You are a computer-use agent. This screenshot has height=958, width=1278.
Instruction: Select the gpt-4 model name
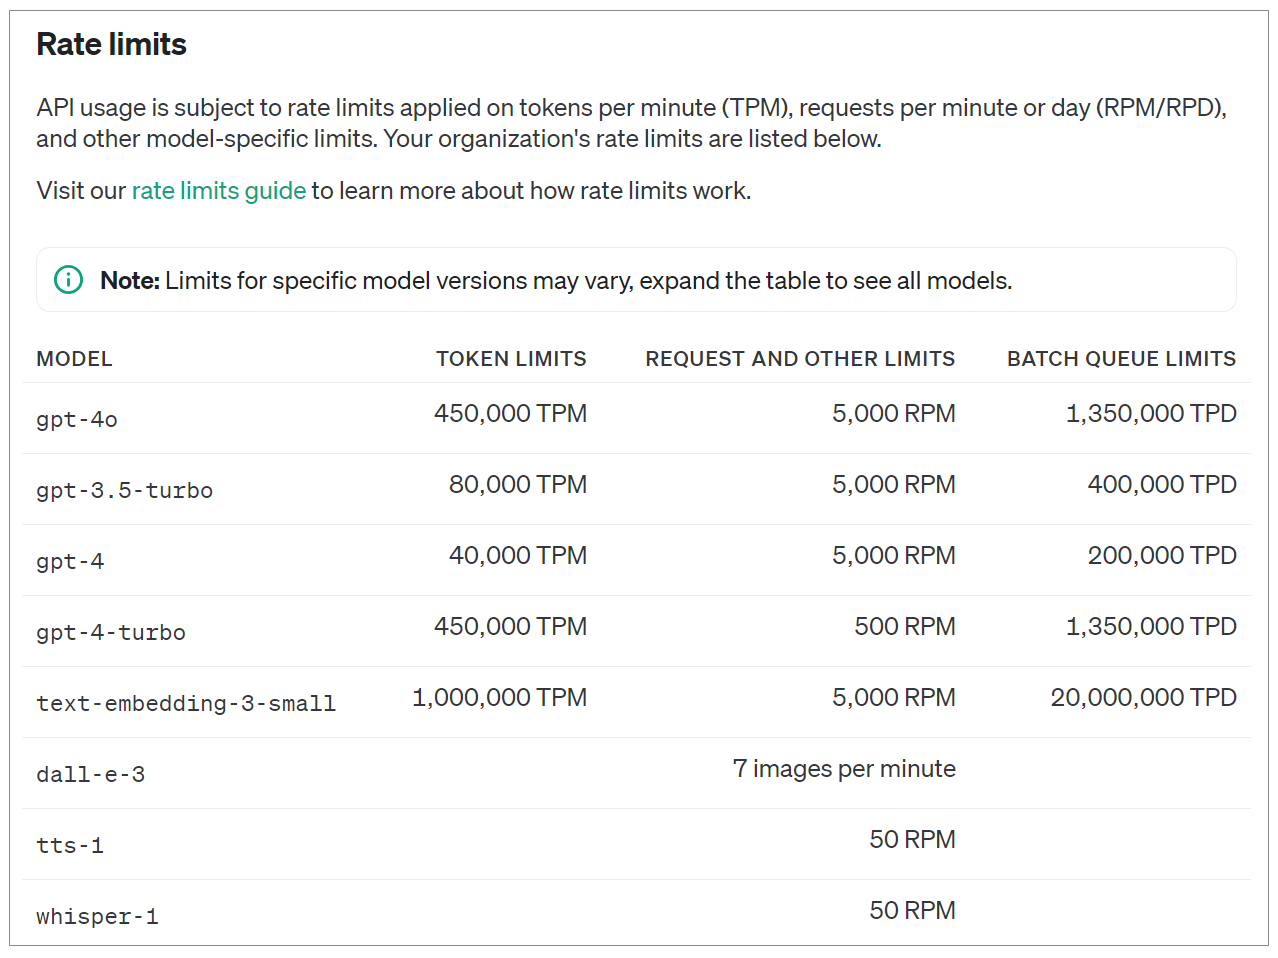(70, 562)
